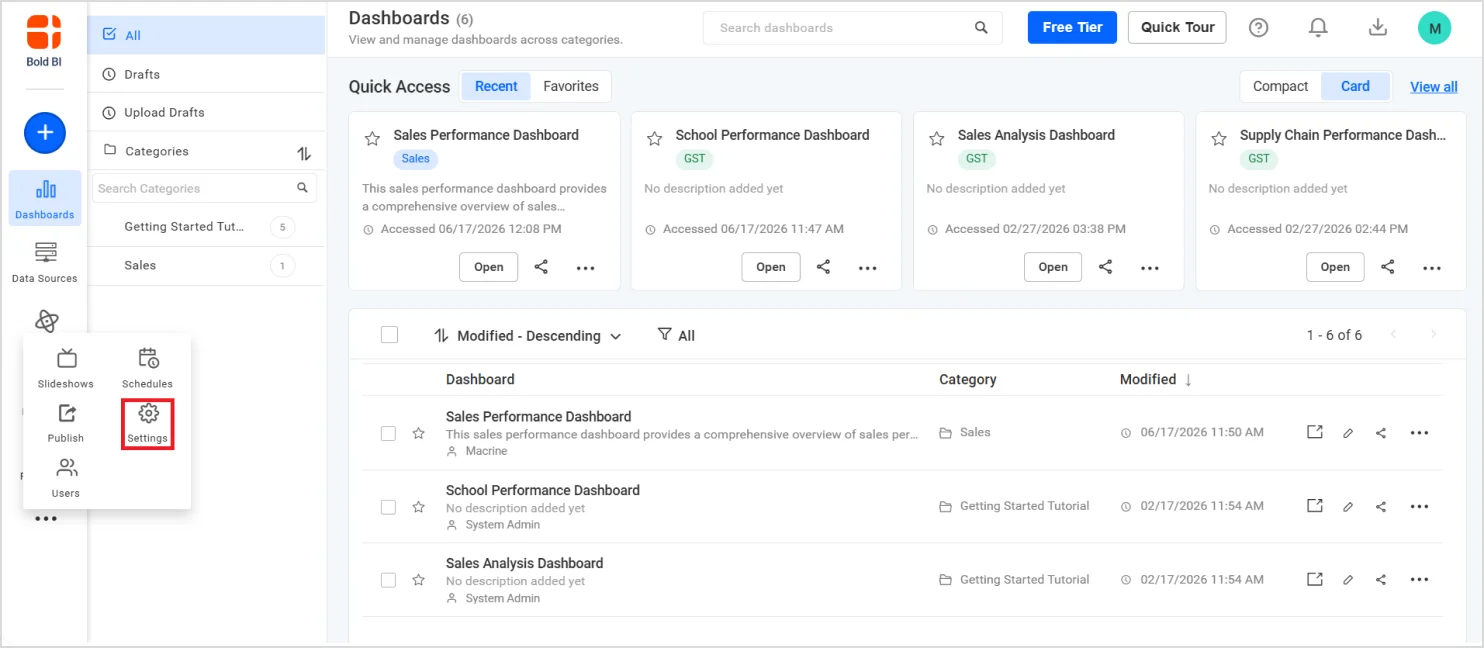Open Settings from the popup menu
Viewport: 1484px width, 648px height.
[x=148, y=423]
